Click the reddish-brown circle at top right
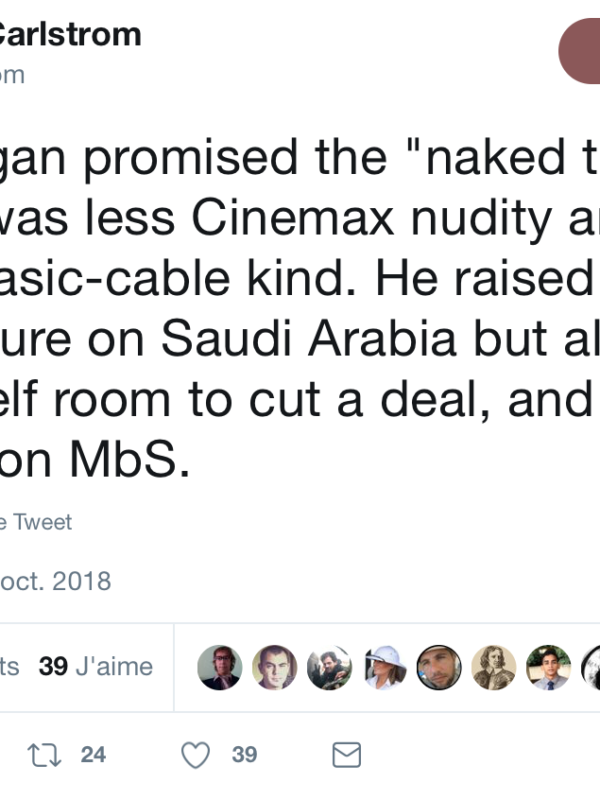600x800 pixels. pos(582,50)
